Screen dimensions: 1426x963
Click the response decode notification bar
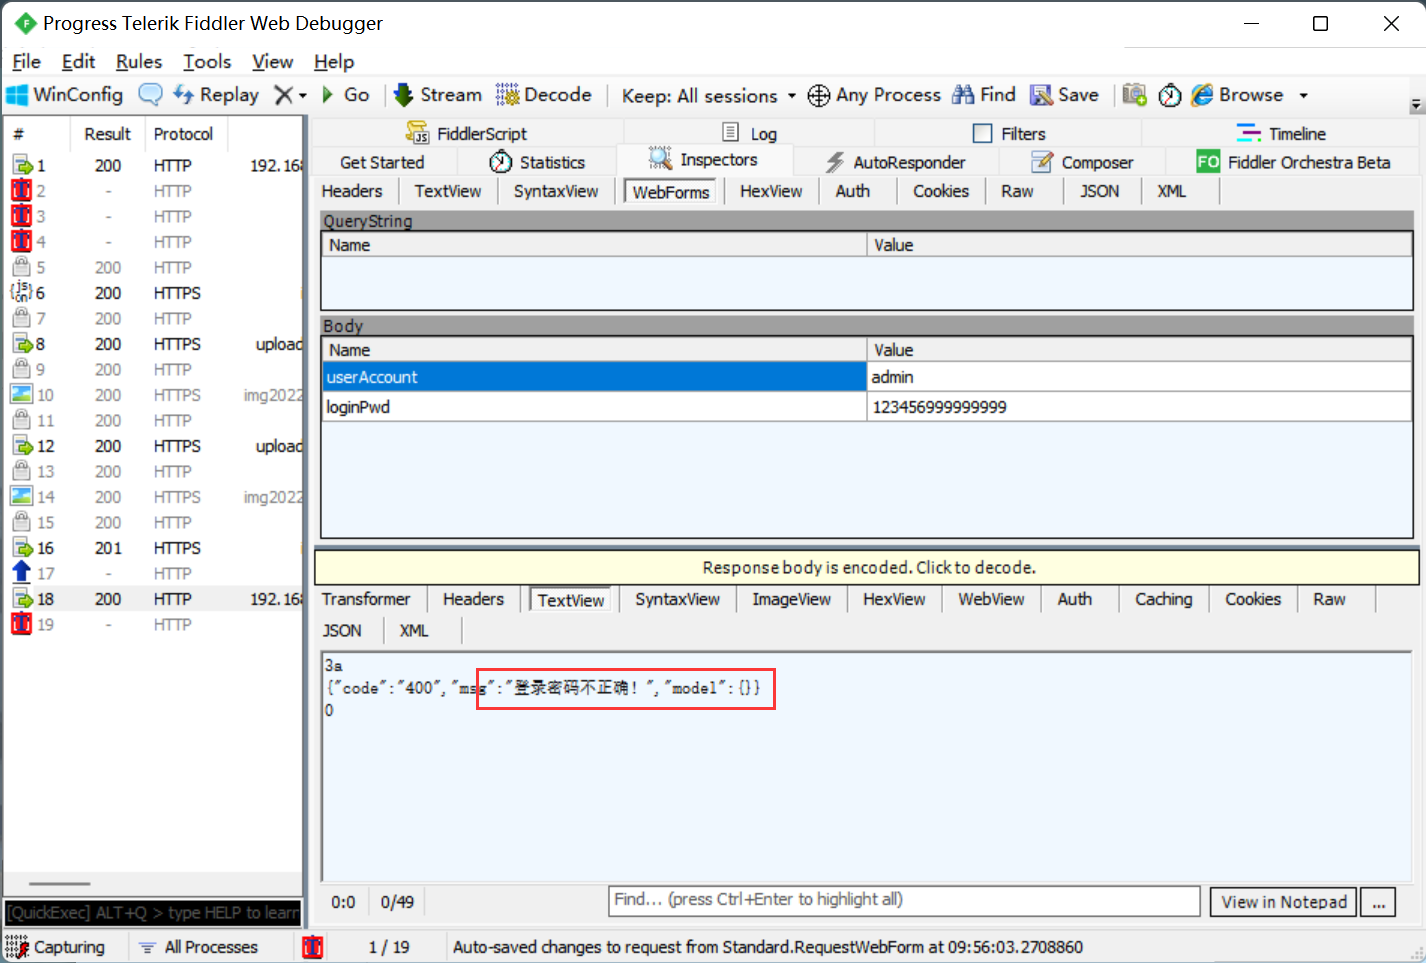[x=867, y=567]
